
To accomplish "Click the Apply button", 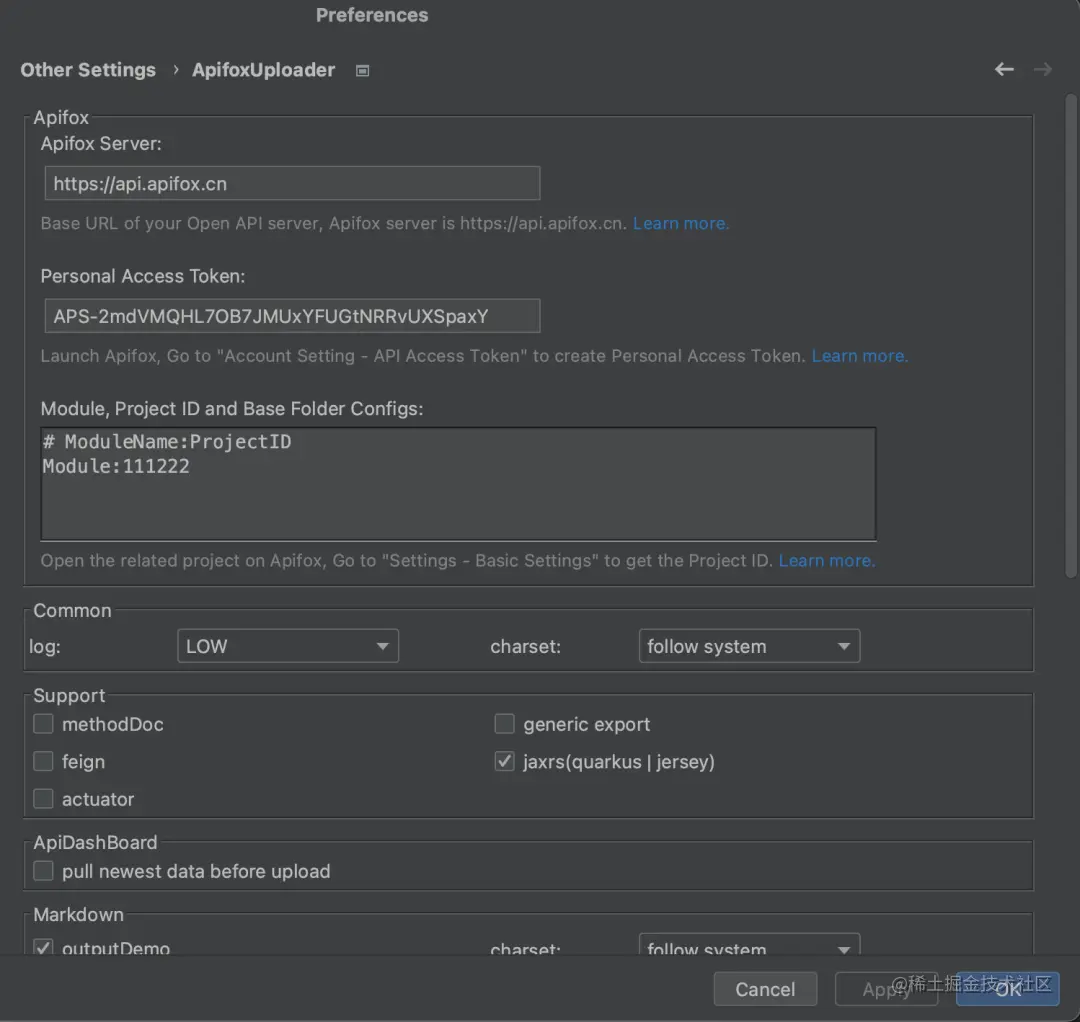I will coord(886,989).
